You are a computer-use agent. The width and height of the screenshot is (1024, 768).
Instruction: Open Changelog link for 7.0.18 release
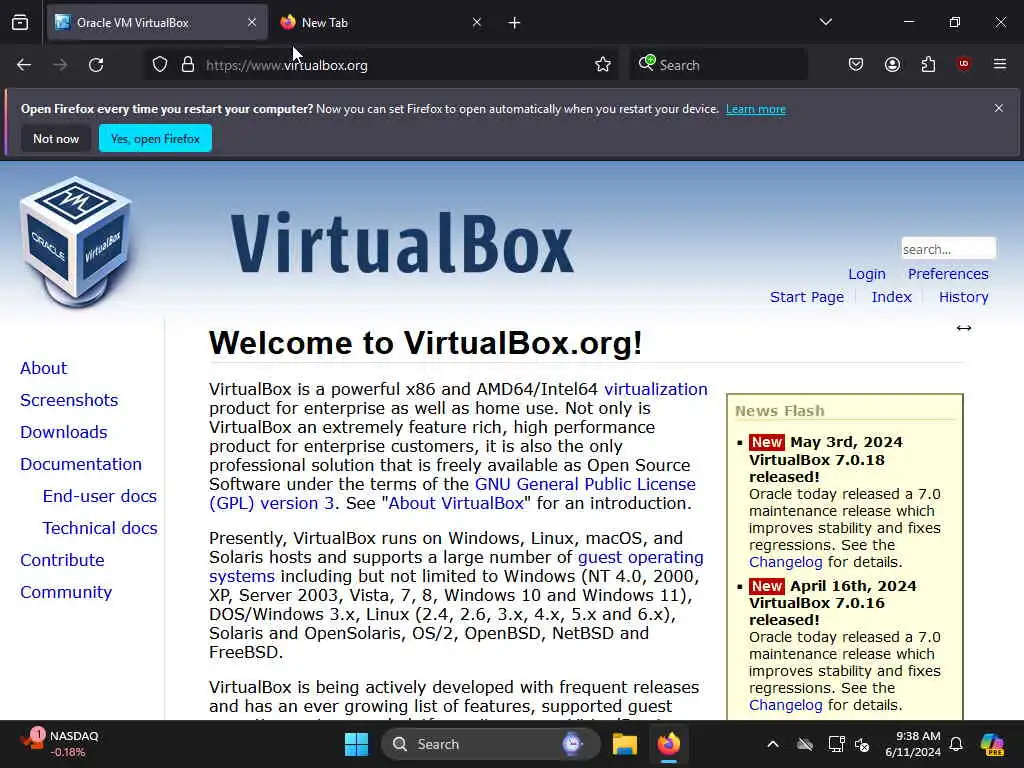coord(786,562)
